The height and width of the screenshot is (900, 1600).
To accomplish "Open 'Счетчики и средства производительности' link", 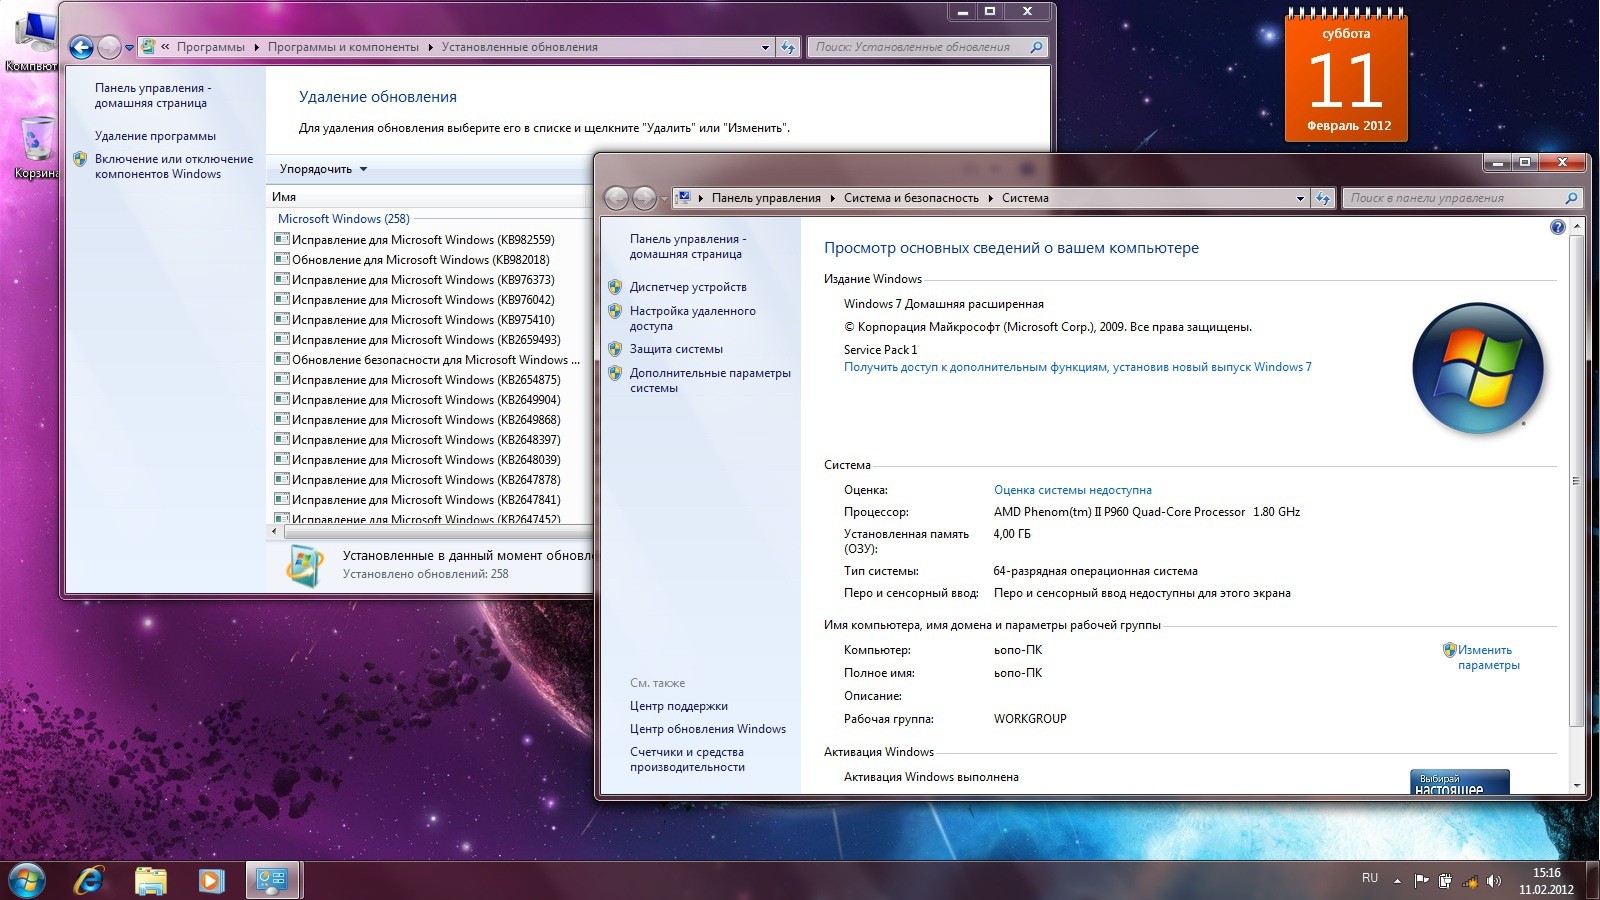I will 687,759.
